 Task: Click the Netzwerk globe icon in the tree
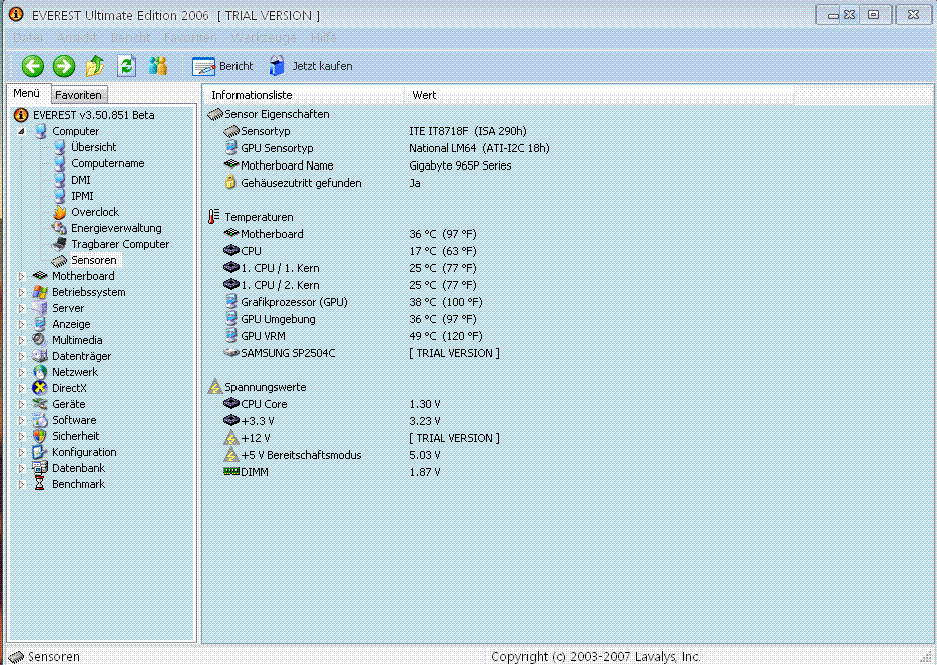[x=40, y=372]
